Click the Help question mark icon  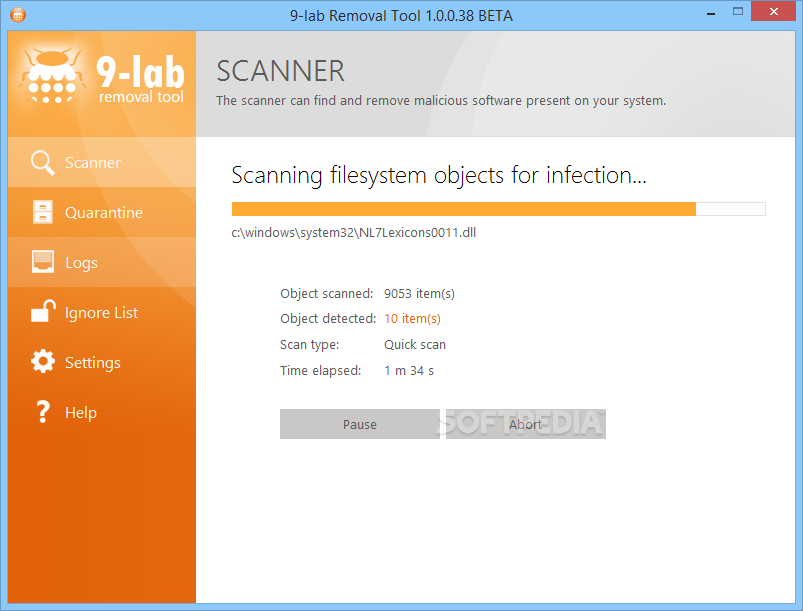[43, 412]
